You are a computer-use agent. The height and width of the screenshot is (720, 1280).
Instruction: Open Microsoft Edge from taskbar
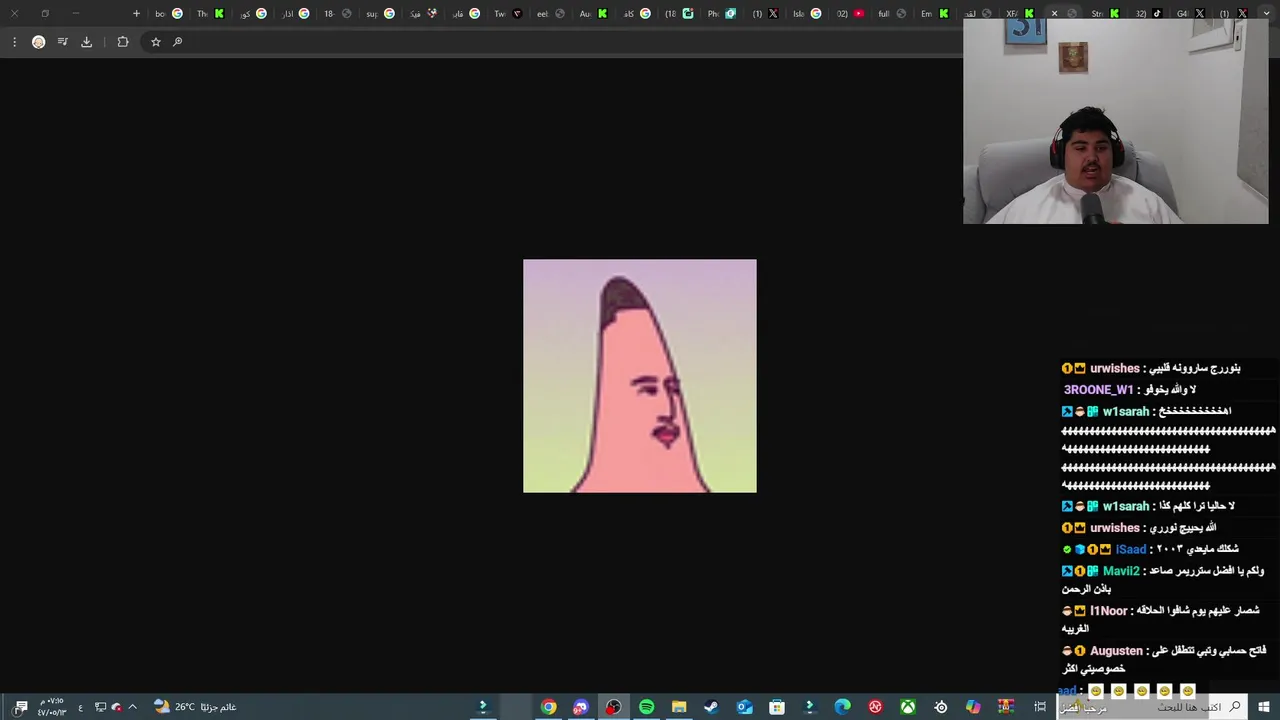tap(842, 707)
